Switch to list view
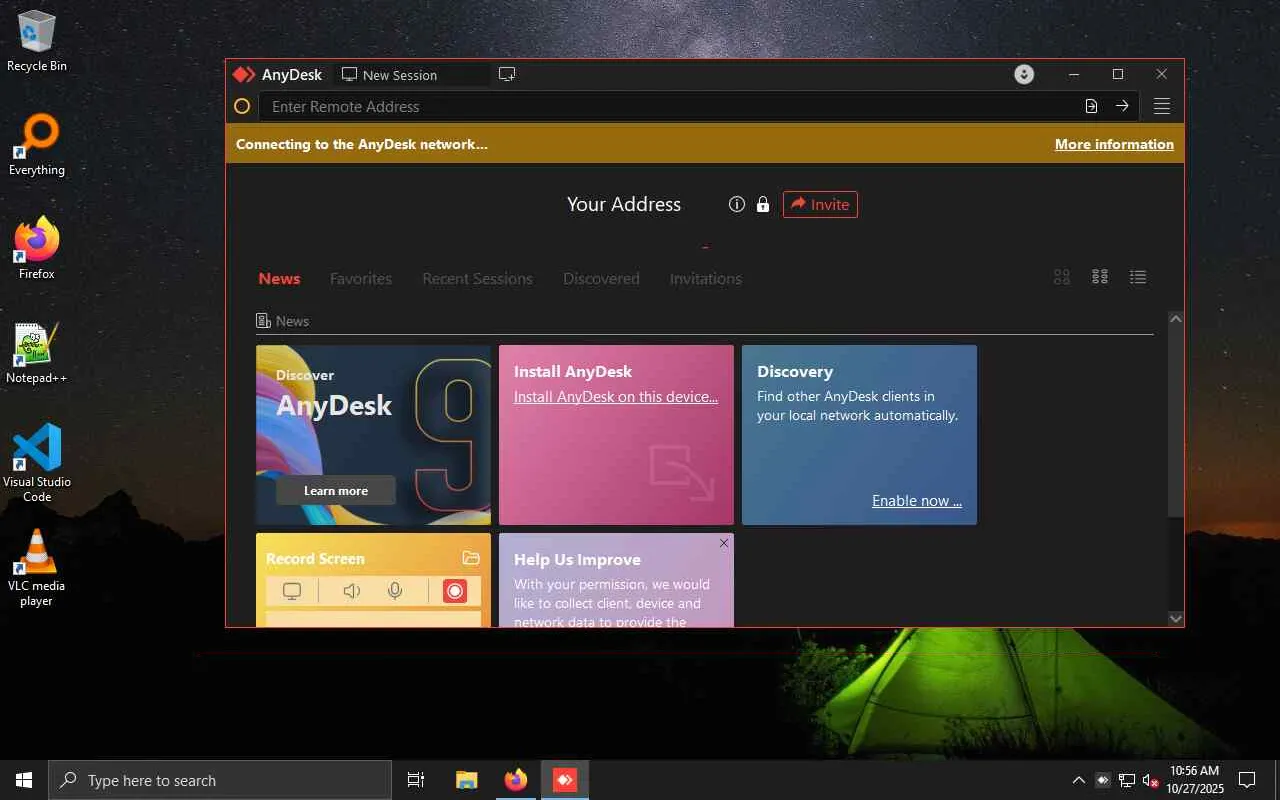This screenshot has width=1280, height=800. 1138,277
